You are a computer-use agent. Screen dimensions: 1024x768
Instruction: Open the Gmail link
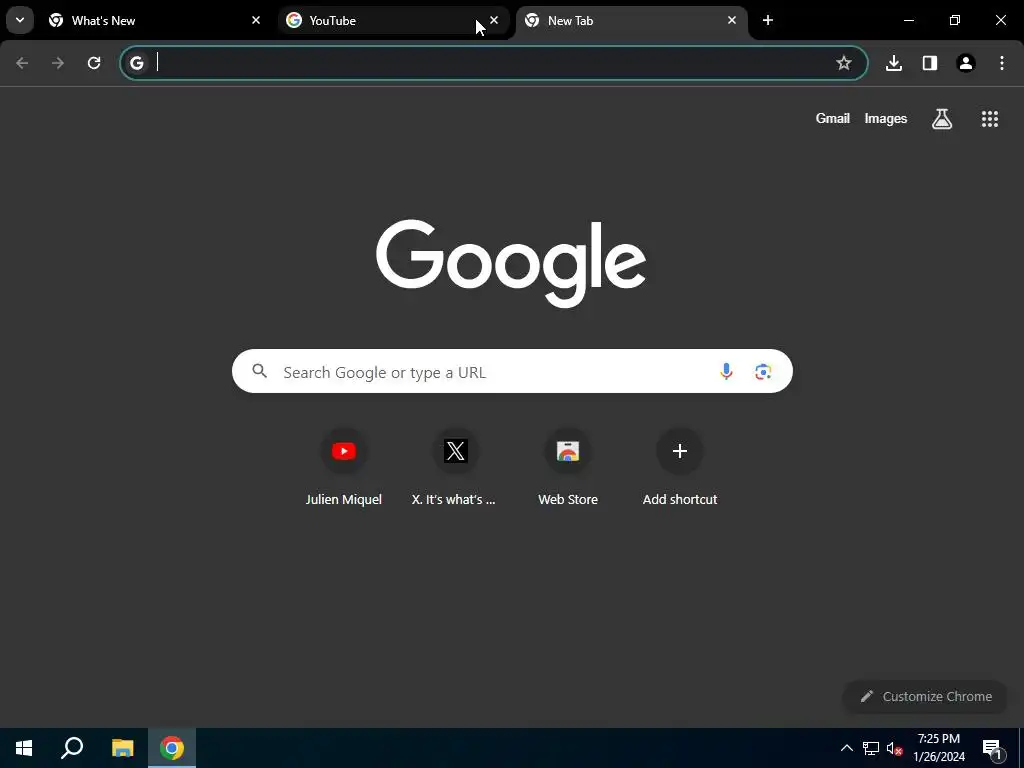[833, 118]
